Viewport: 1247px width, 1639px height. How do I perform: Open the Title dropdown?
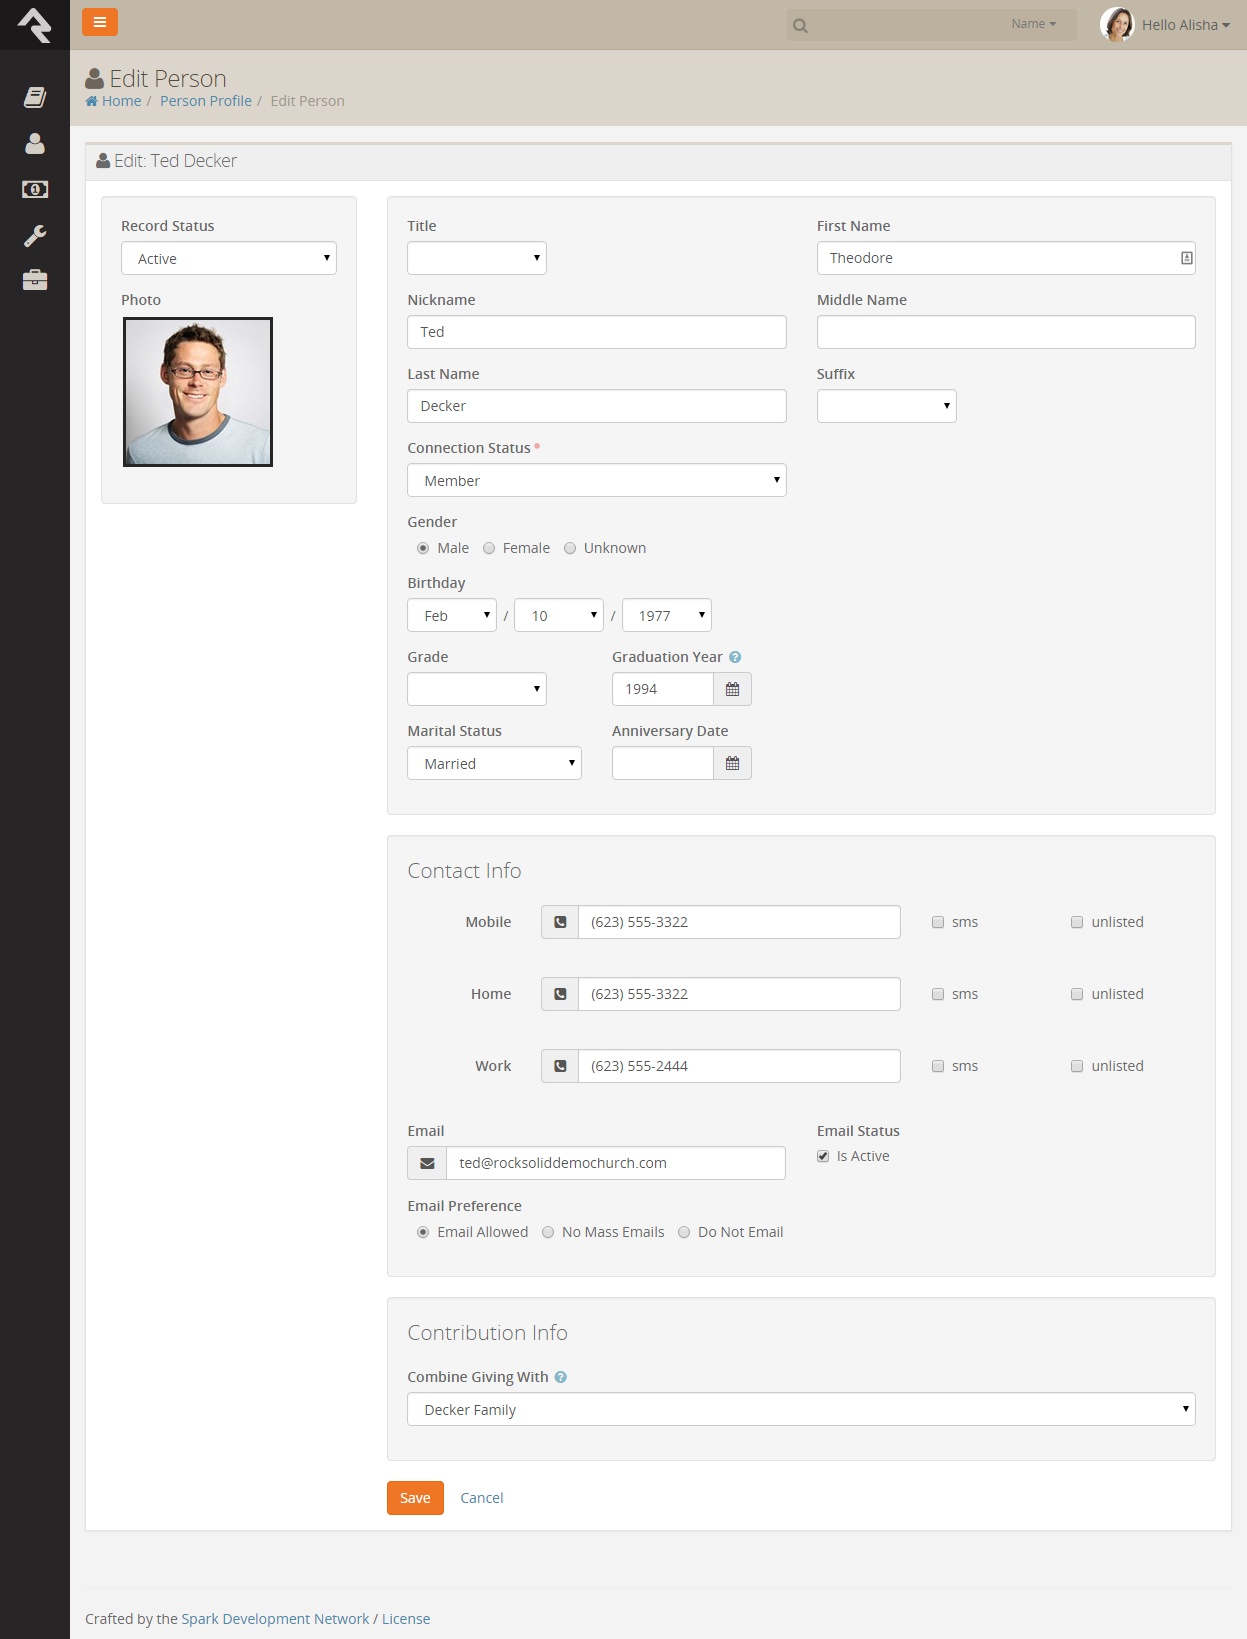coord(477,258)
